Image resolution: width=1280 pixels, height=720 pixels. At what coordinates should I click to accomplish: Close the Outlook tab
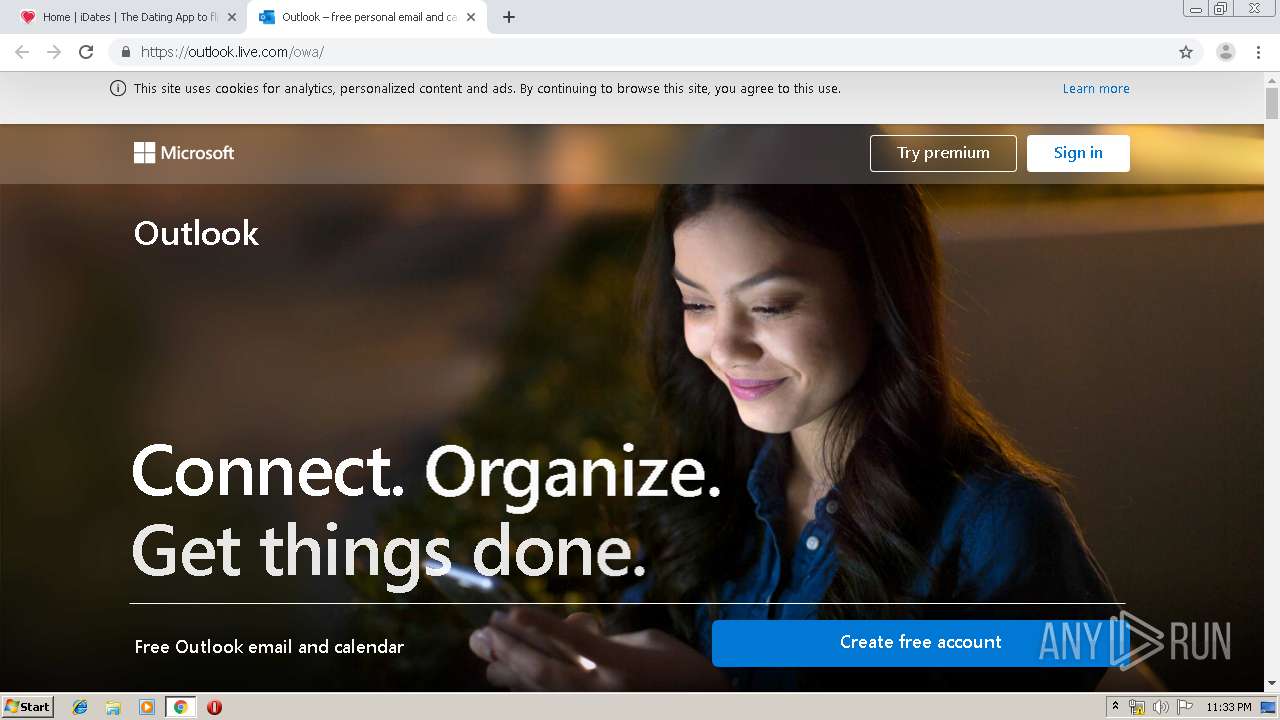point(471,17)
